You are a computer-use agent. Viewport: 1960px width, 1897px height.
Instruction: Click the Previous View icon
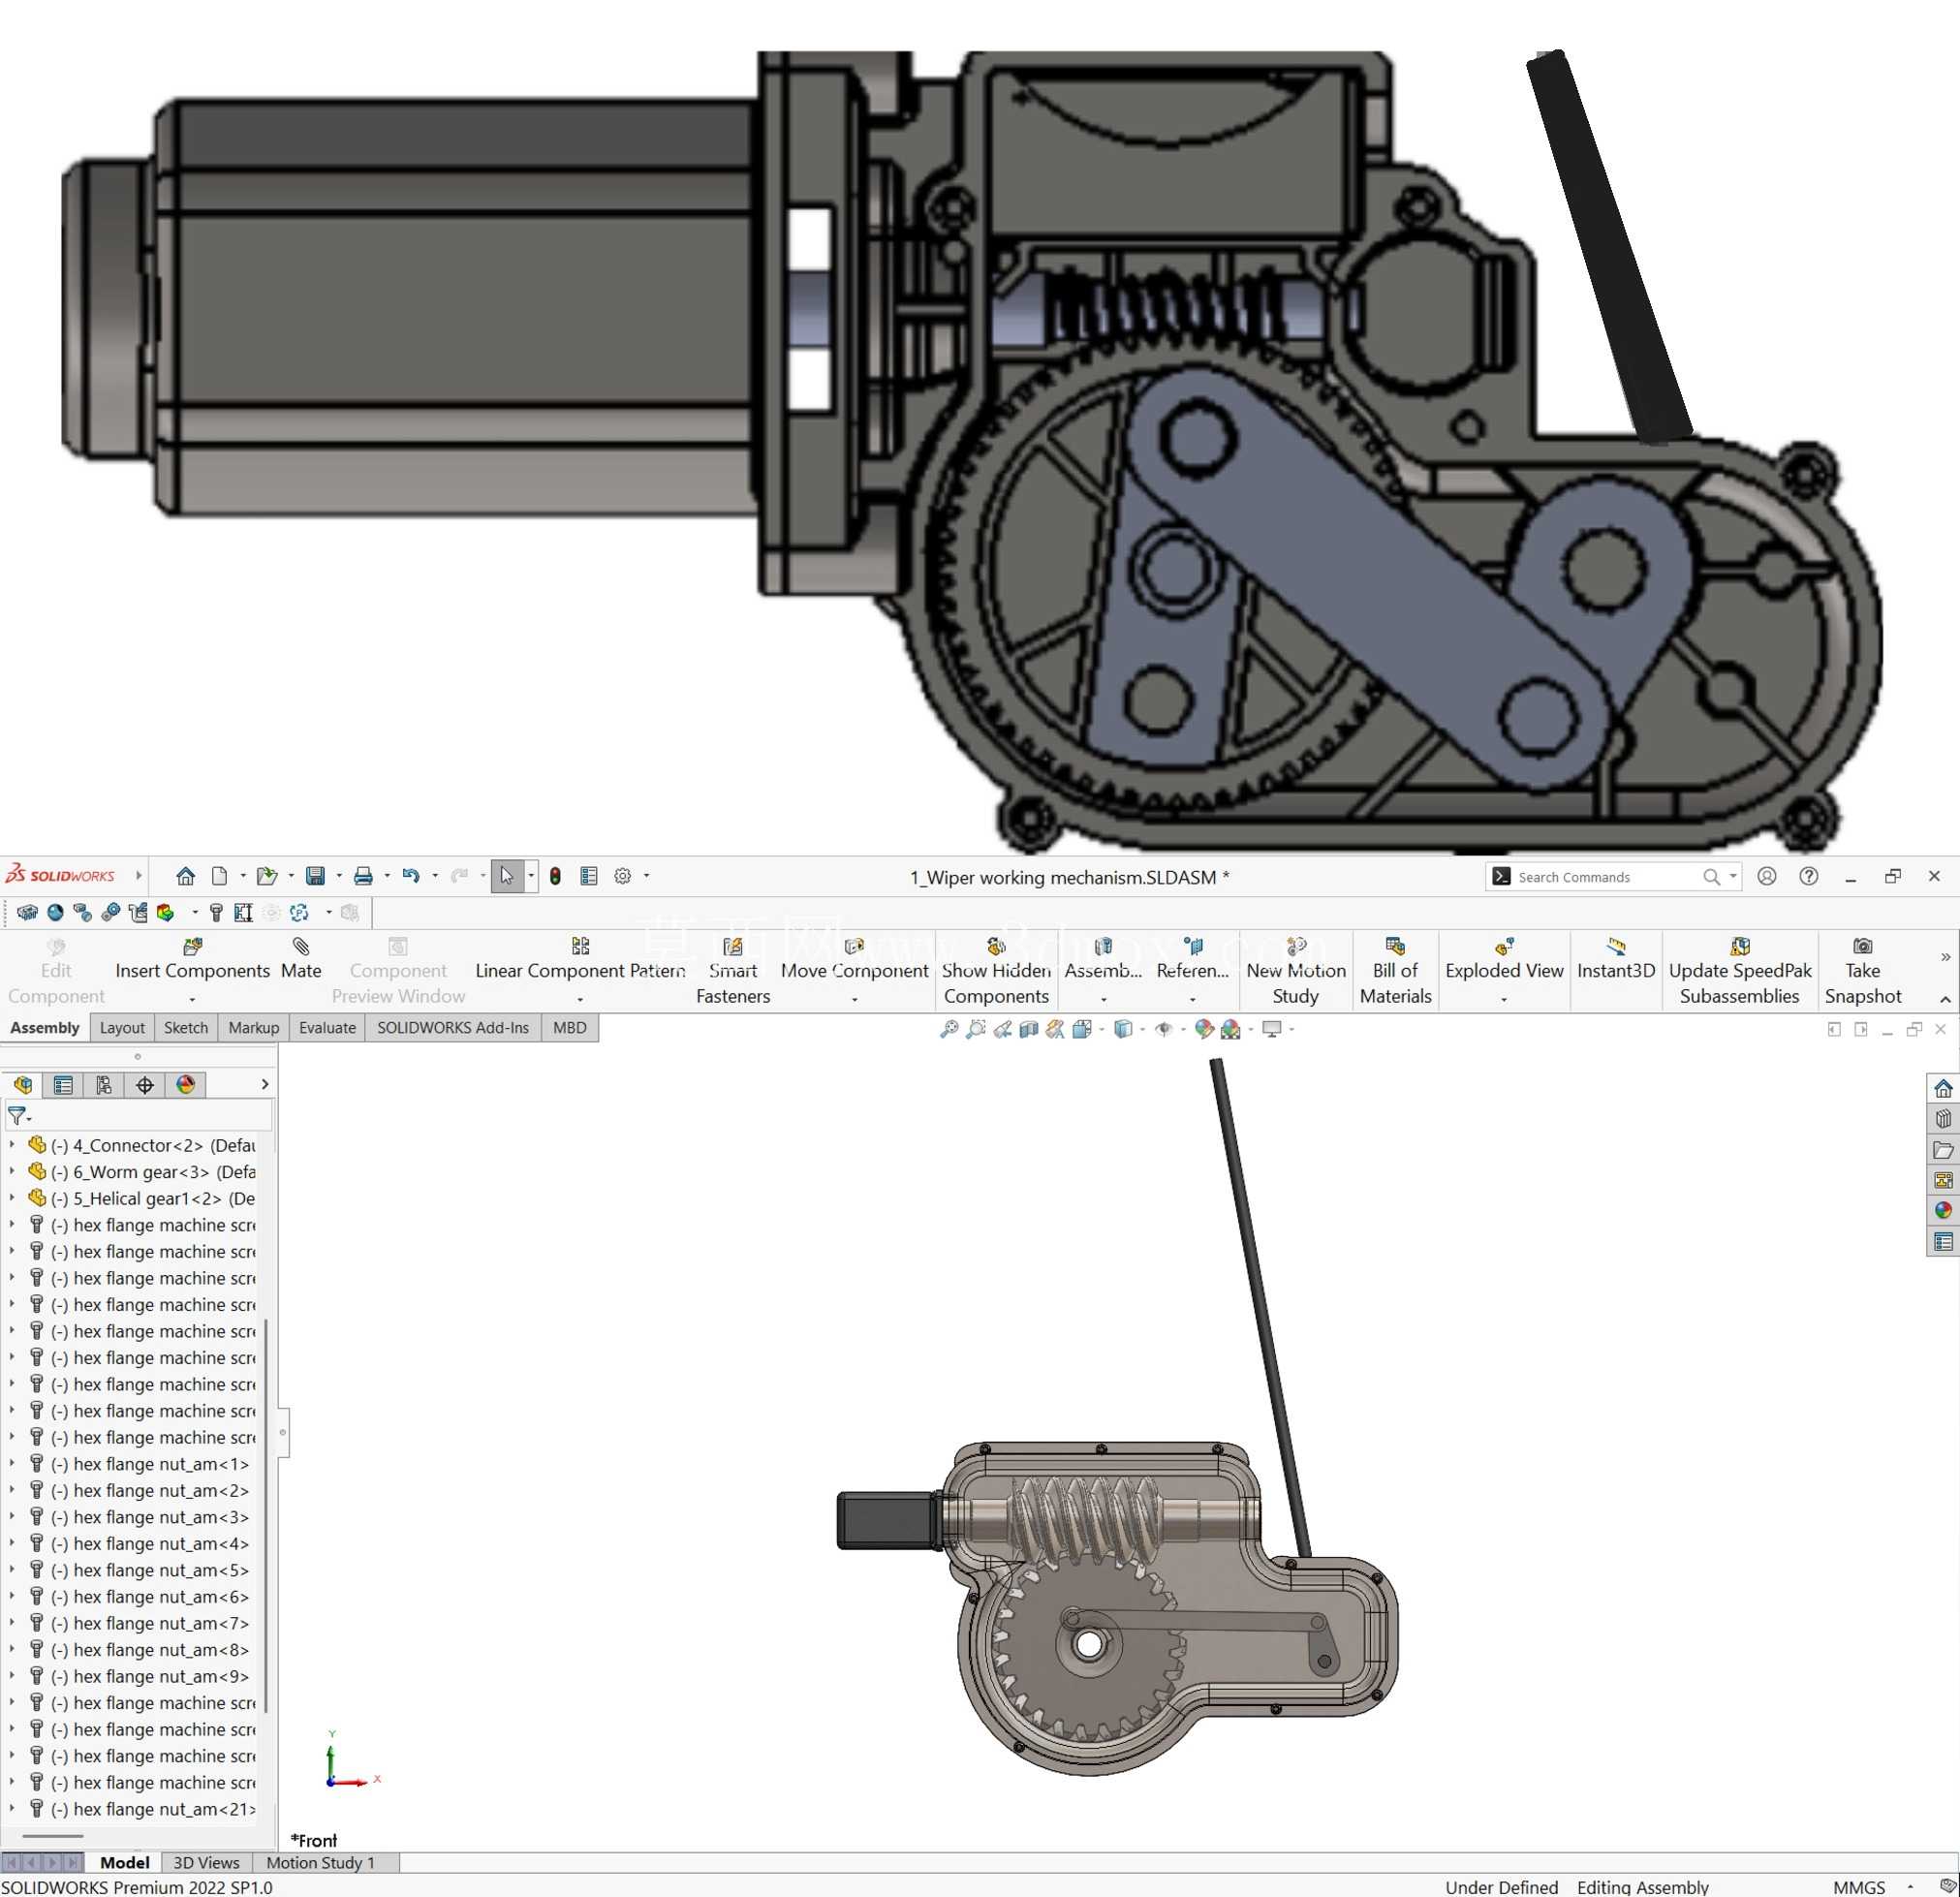(1003, 1029)
